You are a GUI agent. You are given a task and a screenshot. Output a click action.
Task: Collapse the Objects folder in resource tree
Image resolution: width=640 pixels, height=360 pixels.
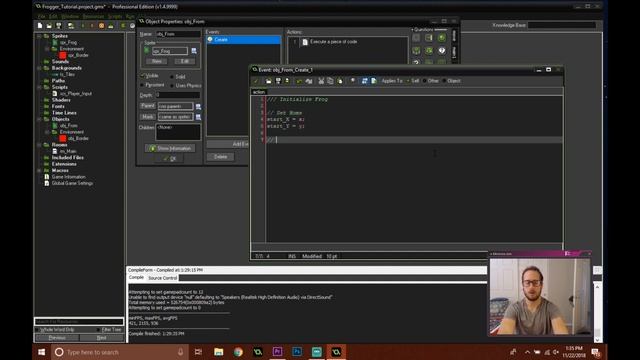point(39,119)
